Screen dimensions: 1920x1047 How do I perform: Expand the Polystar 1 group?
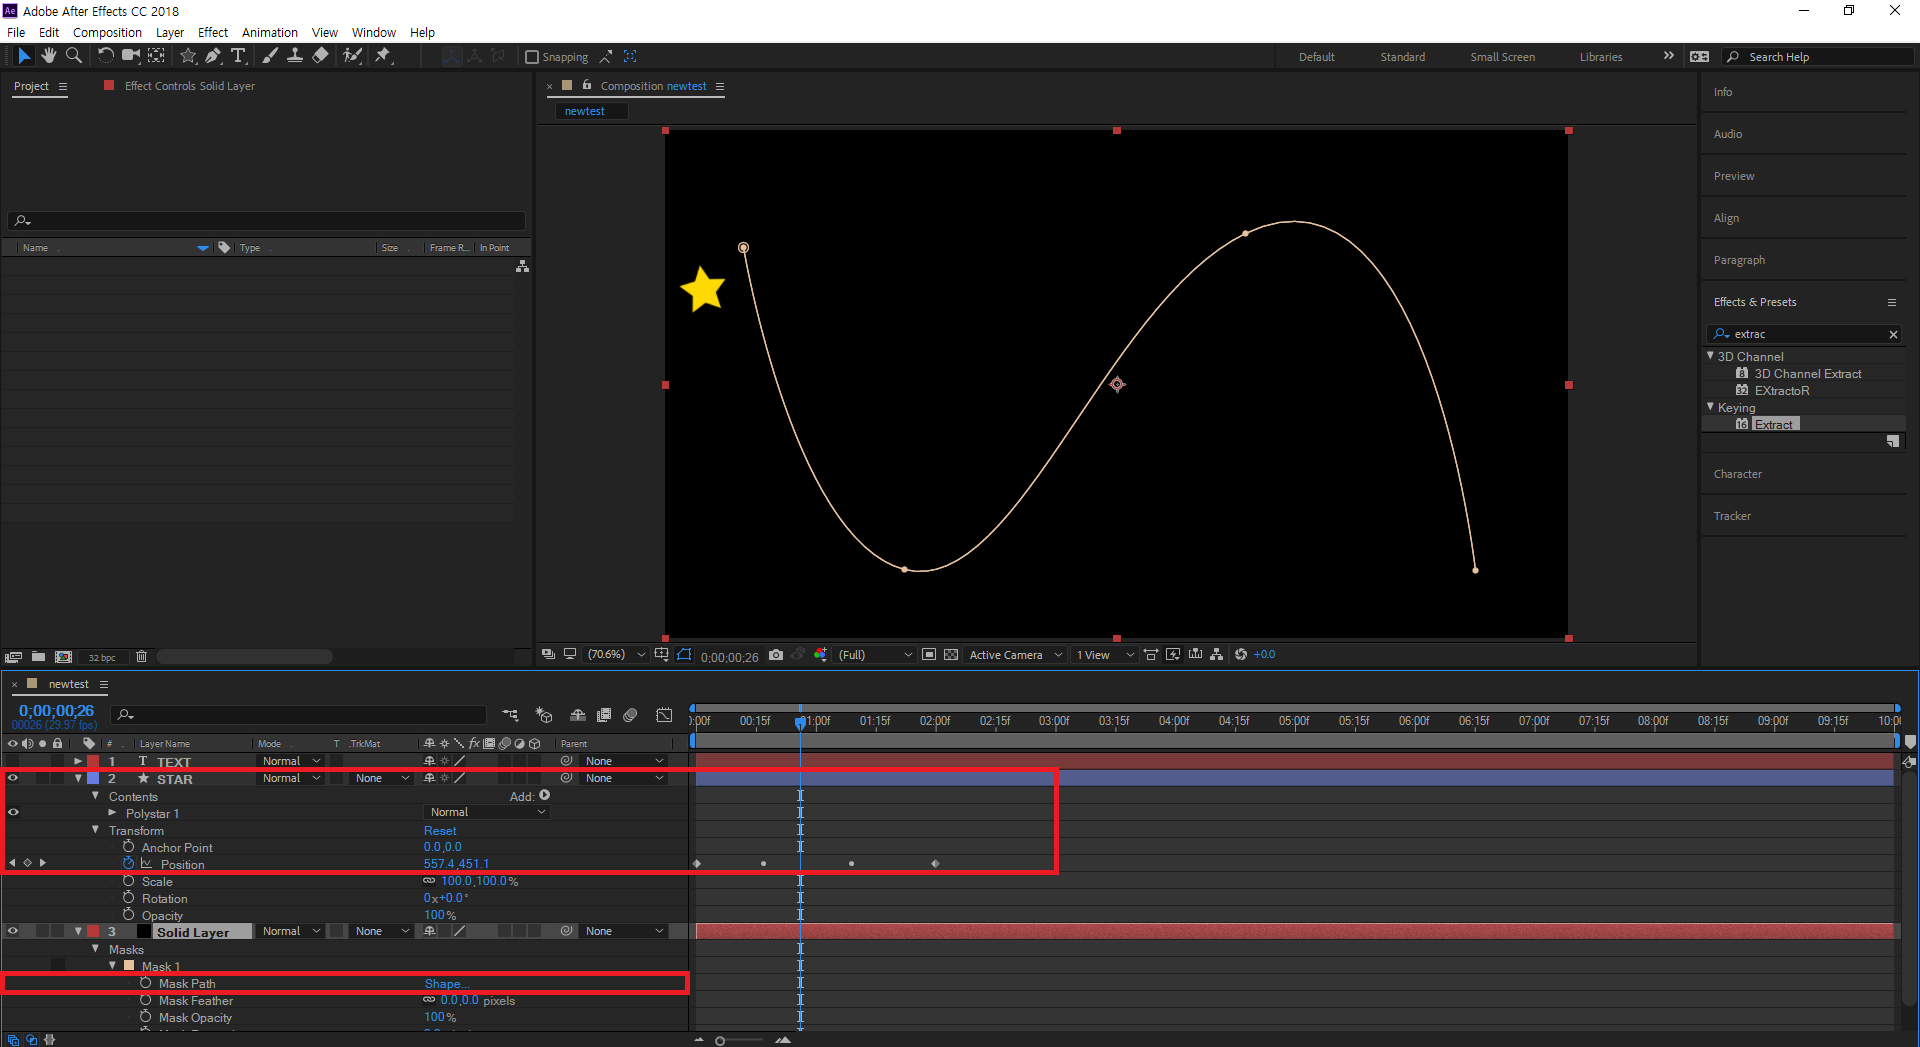pyautogui.click(x=112, y=812)
